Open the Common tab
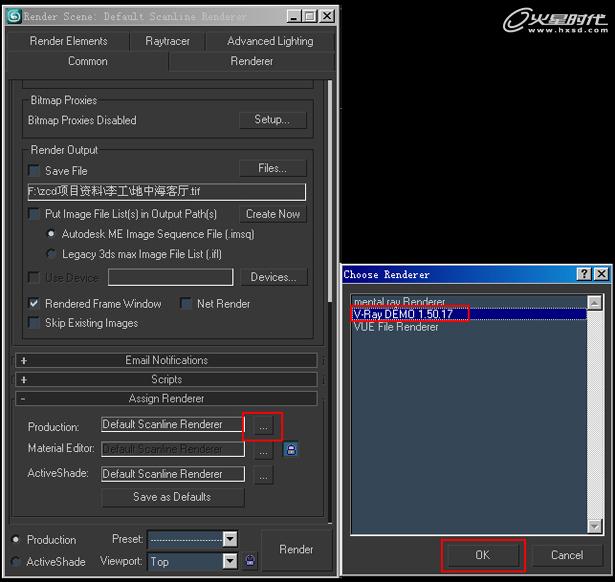The image size is (615, 582). coord(88,61)
